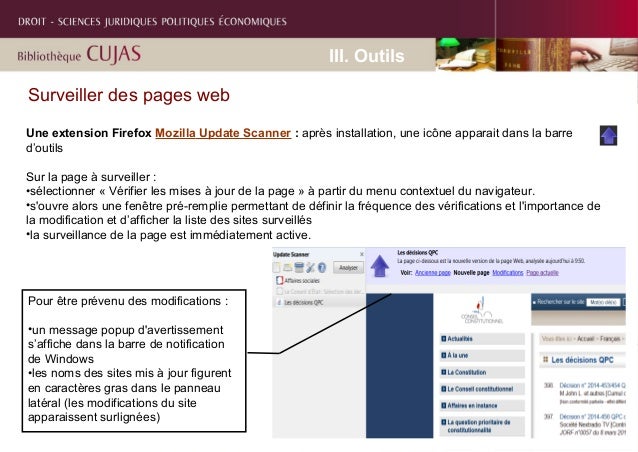The image size is (638, 452).
Task: Select the Le Conseil d'Etat entry in sidebar
Action: [319, 291]
